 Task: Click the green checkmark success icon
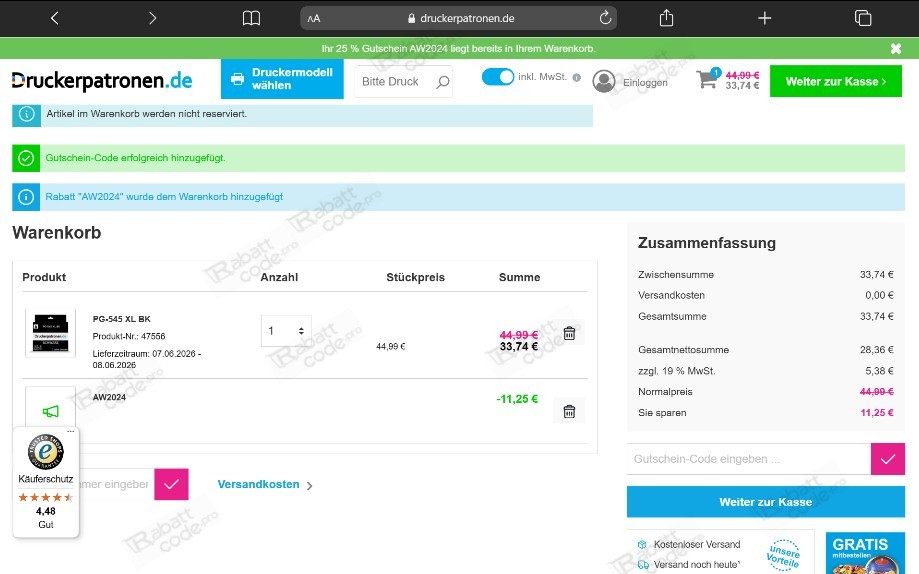pos(26,158)
